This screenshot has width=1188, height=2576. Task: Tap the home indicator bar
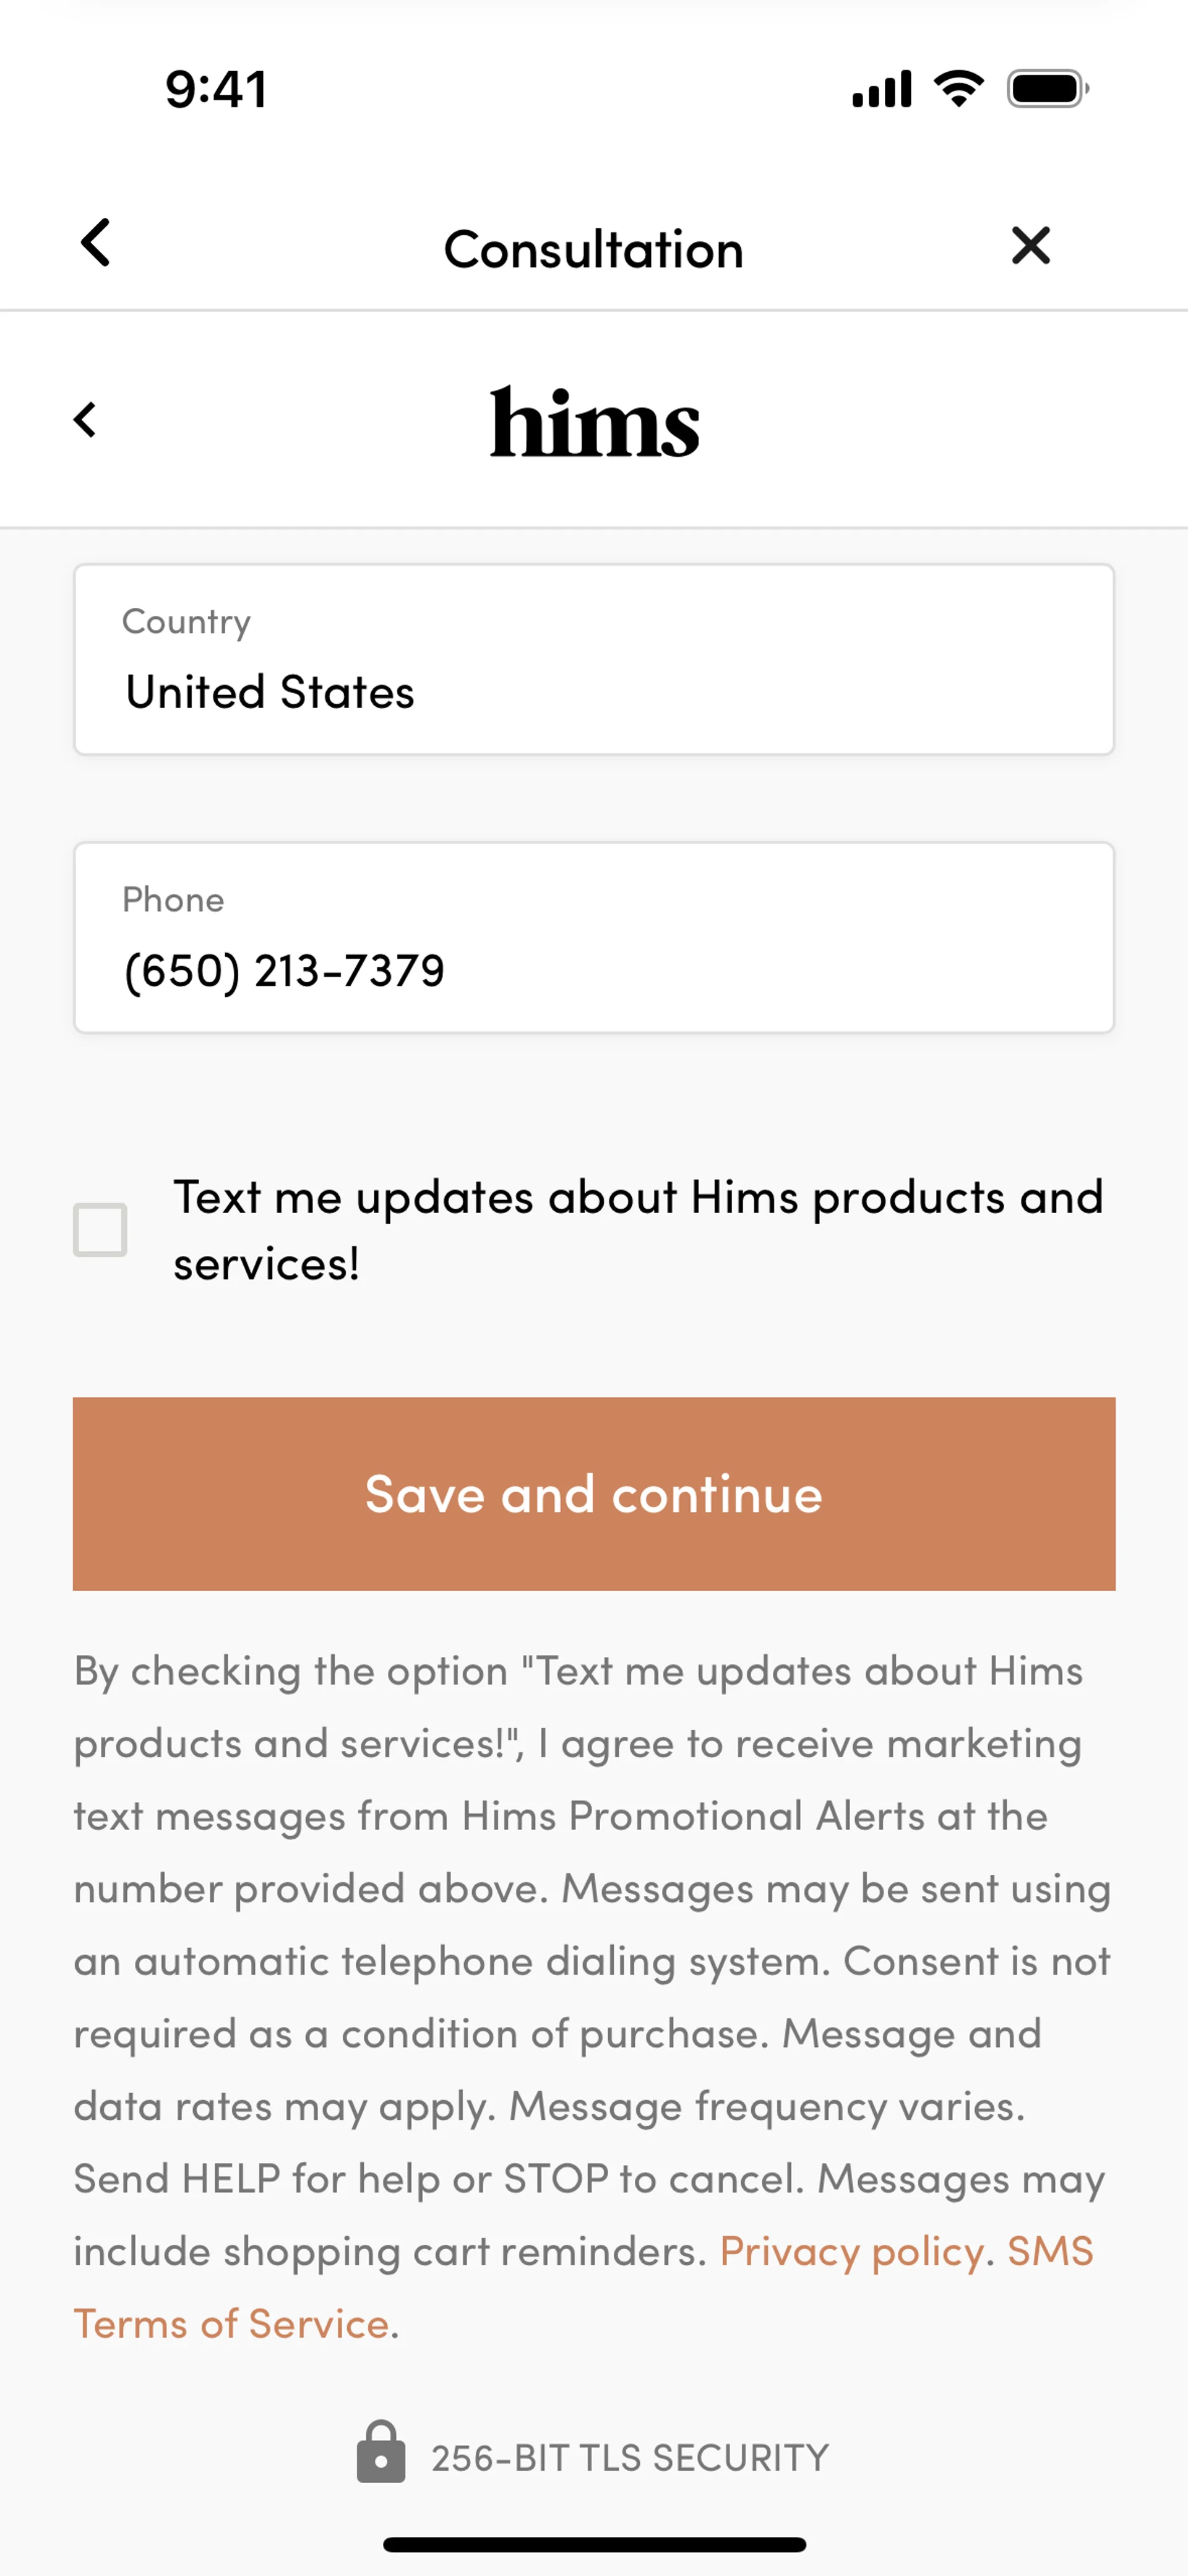[594, 2544]
